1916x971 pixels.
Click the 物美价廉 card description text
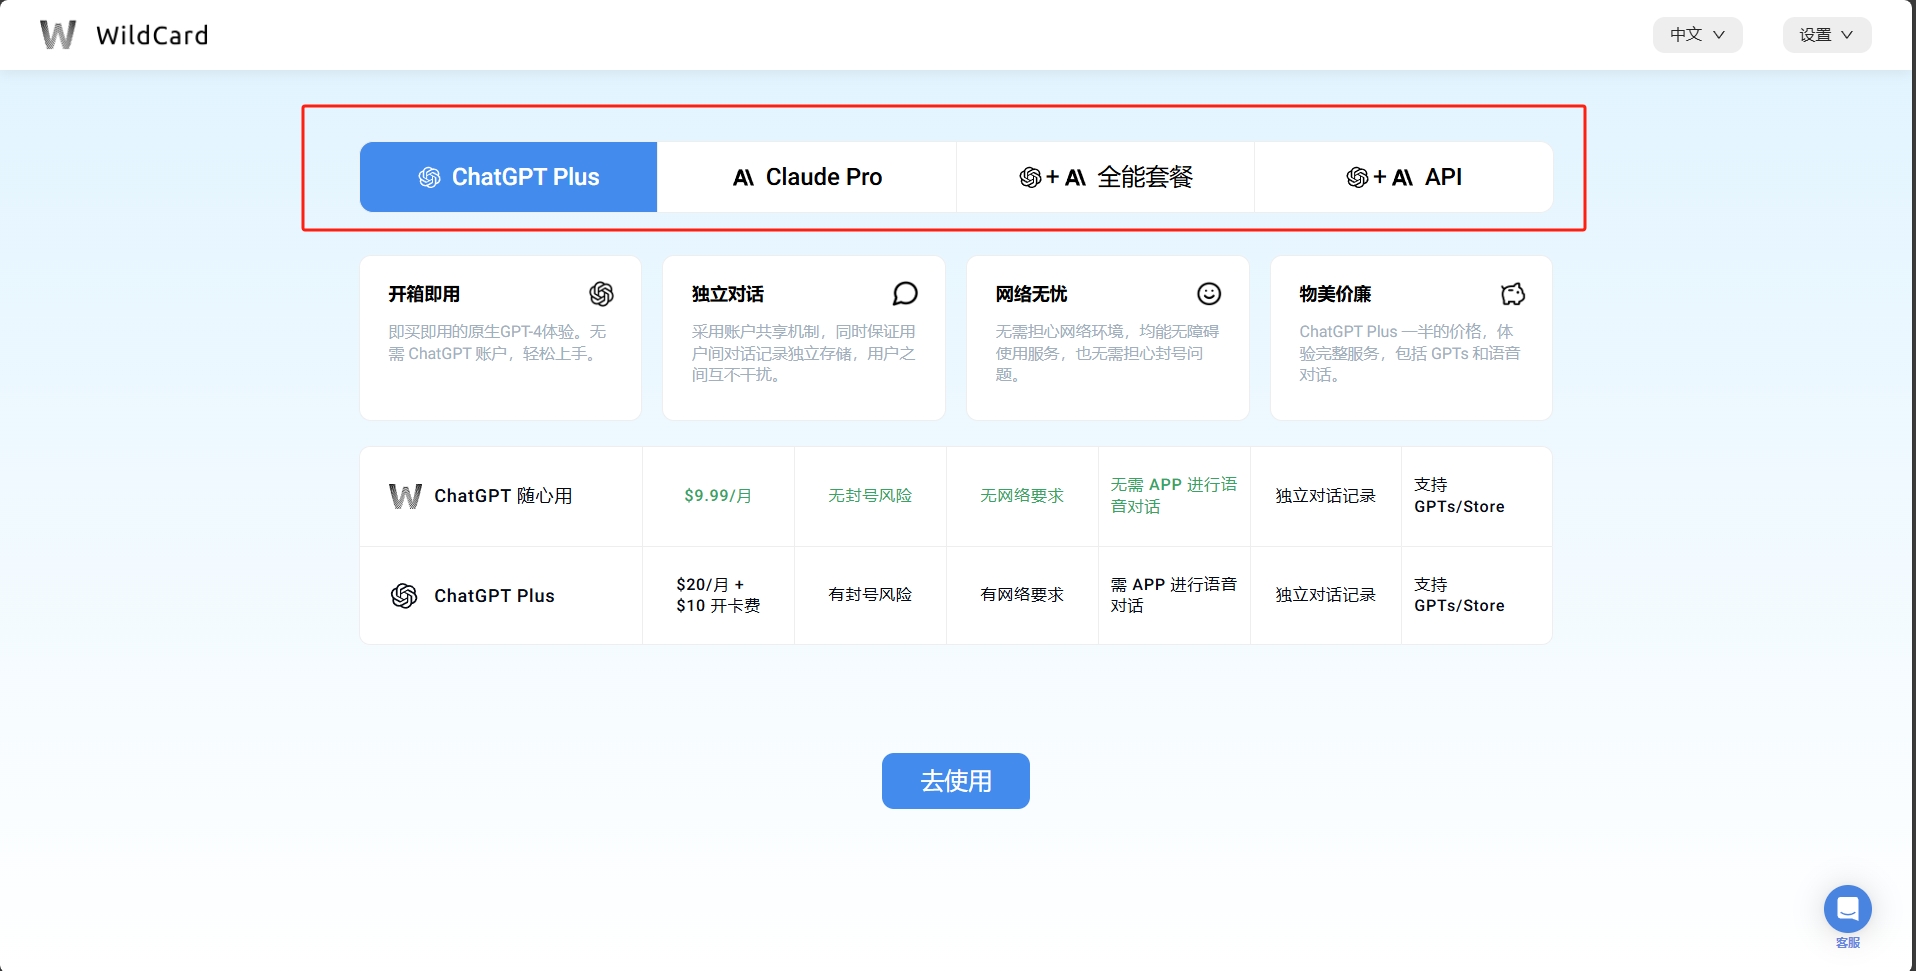click(1409, 353)
